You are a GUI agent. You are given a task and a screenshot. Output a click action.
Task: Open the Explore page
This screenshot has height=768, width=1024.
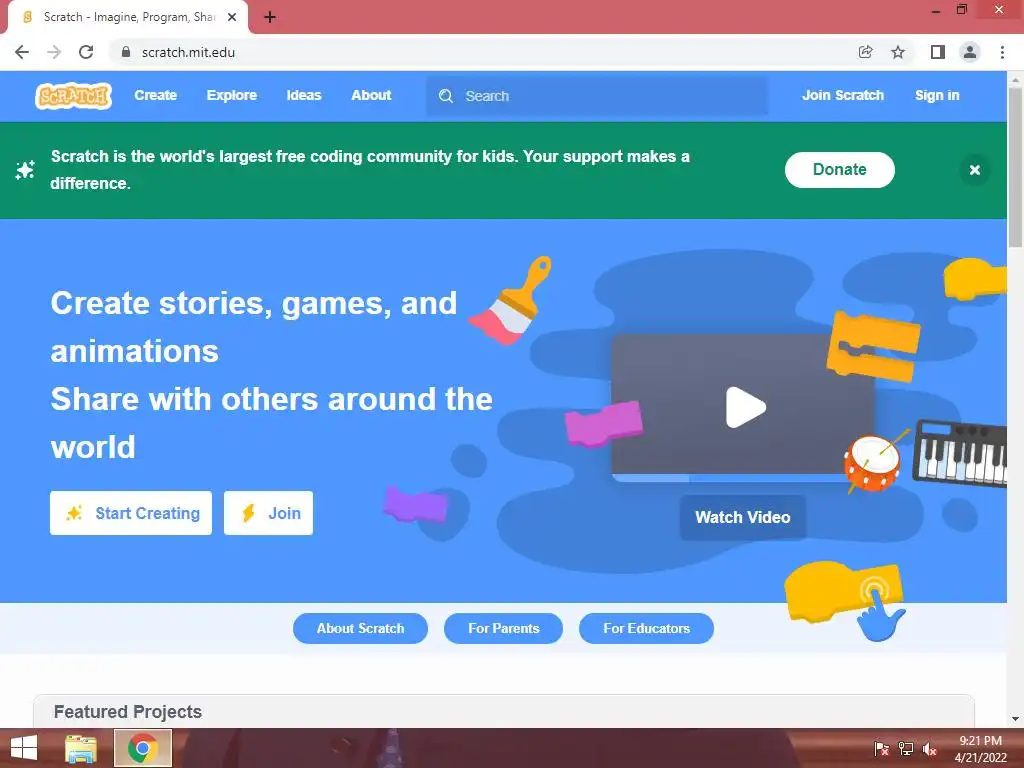point(232,95)
